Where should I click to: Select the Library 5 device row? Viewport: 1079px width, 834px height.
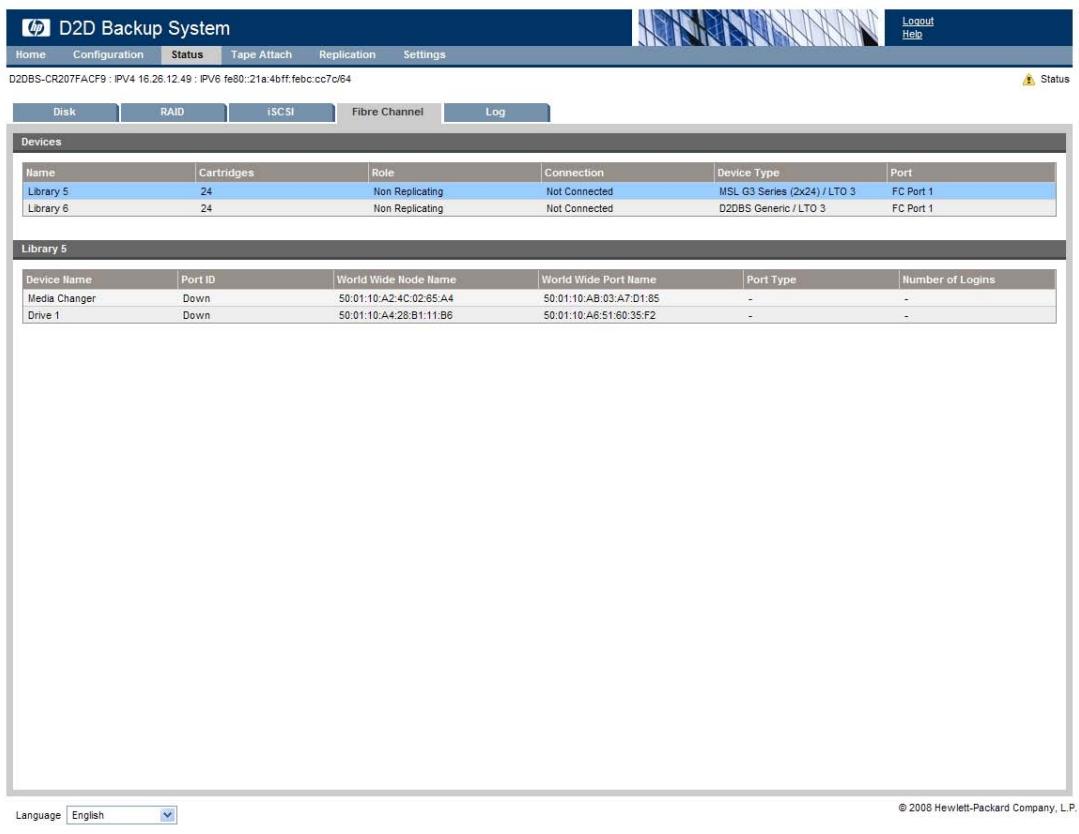[539, 191]
